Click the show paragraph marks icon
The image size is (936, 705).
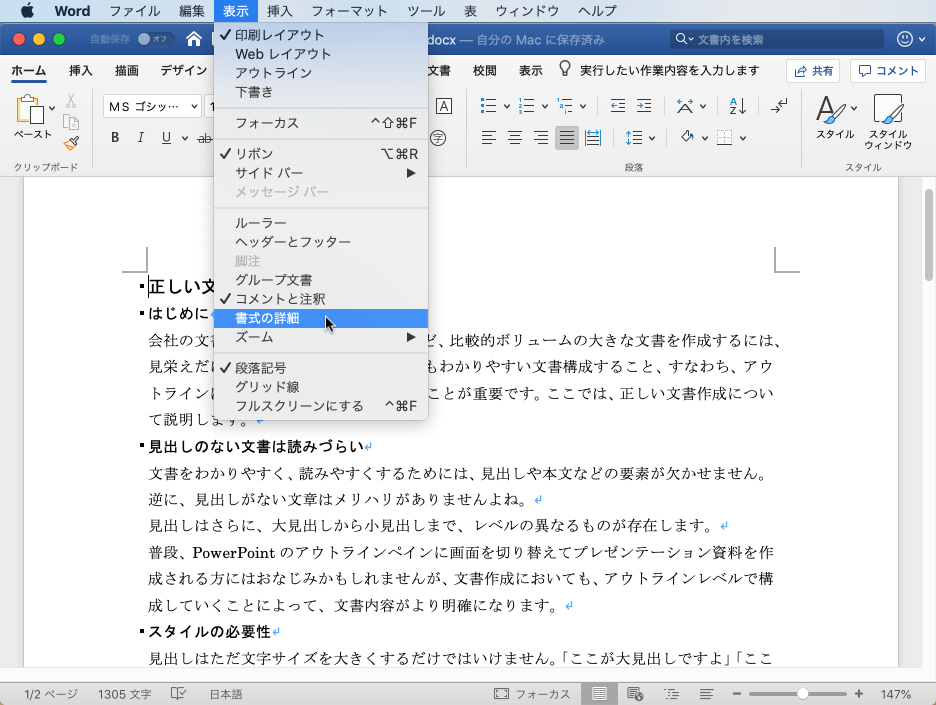[780, 106]
